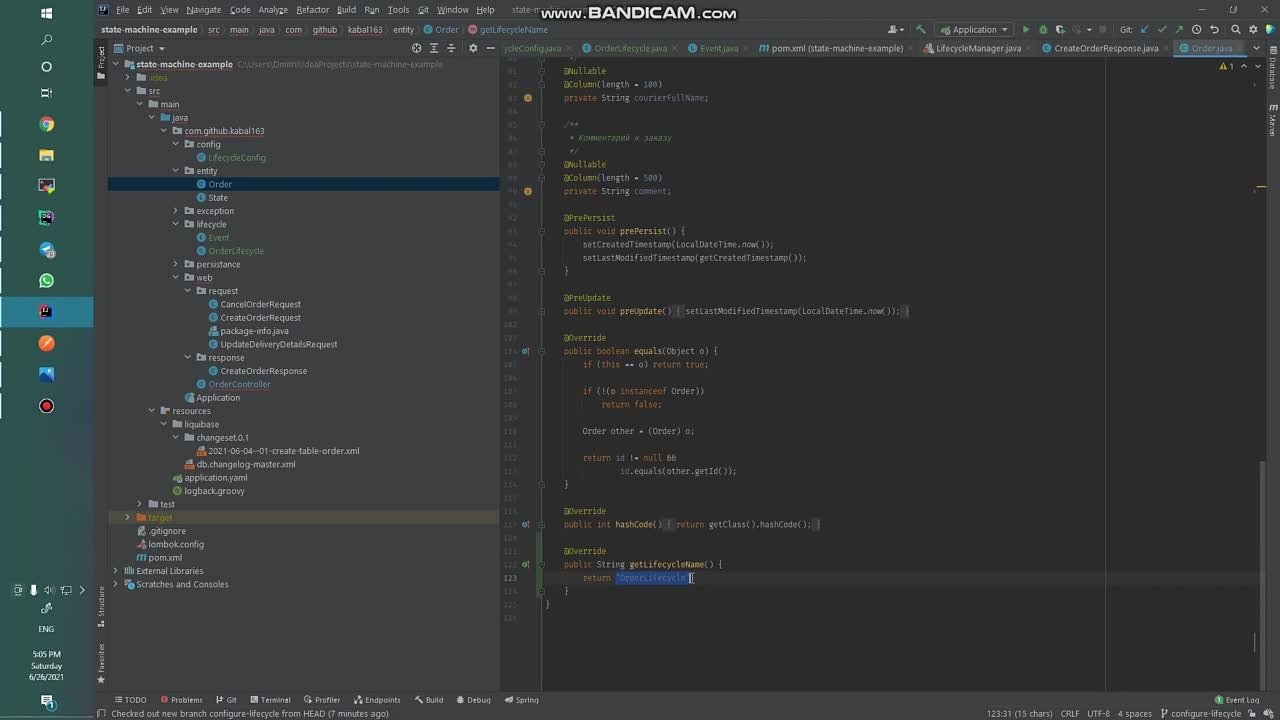Build project with the hammer icon
This screenshot has width=1280, height=720.
coord(921,30)
